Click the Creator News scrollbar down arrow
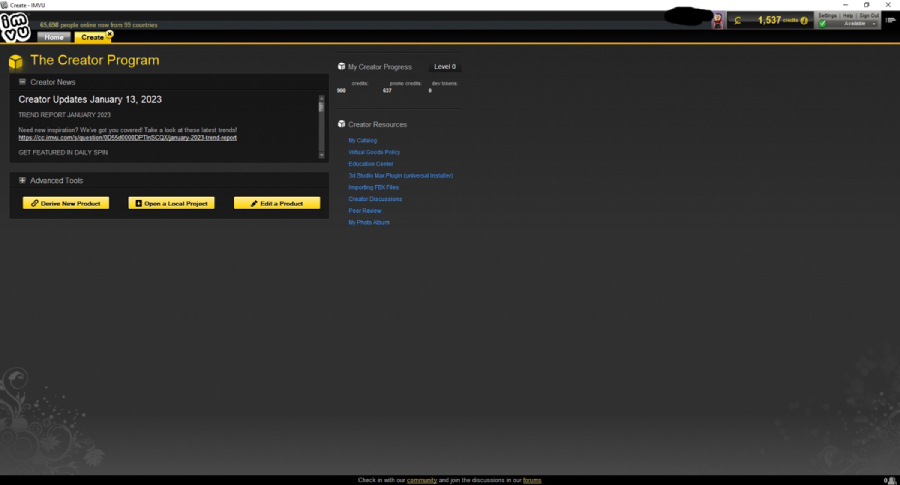Viewport: 900px width, 485px height. tap(321, 155)
